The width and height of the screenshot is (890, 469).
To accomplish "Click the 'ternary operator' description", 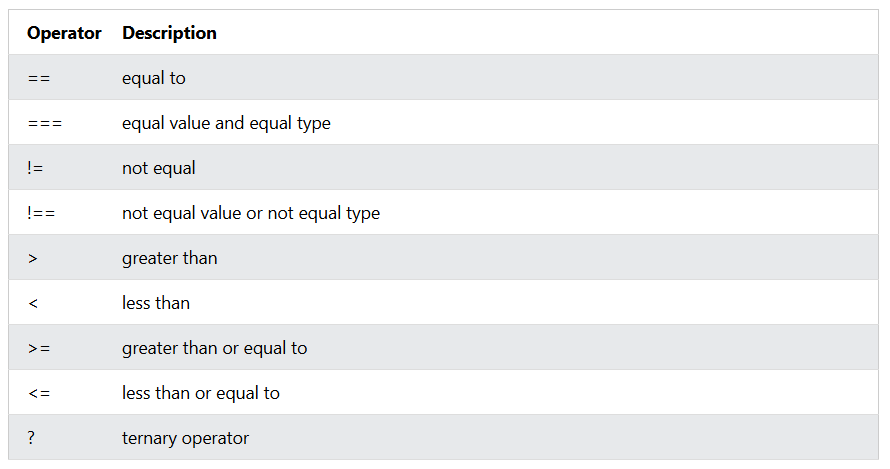I will pyautogui.click(x=185, y=438).
